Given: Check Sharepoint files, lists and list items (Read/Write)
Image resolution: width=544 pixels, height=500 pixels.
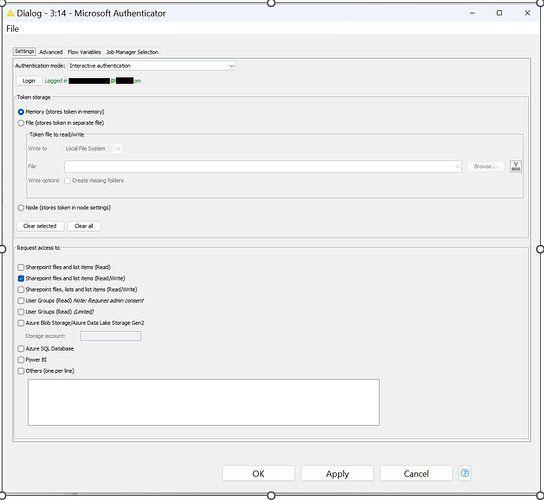Looking at the screenshot, I should tap(21, 289).
